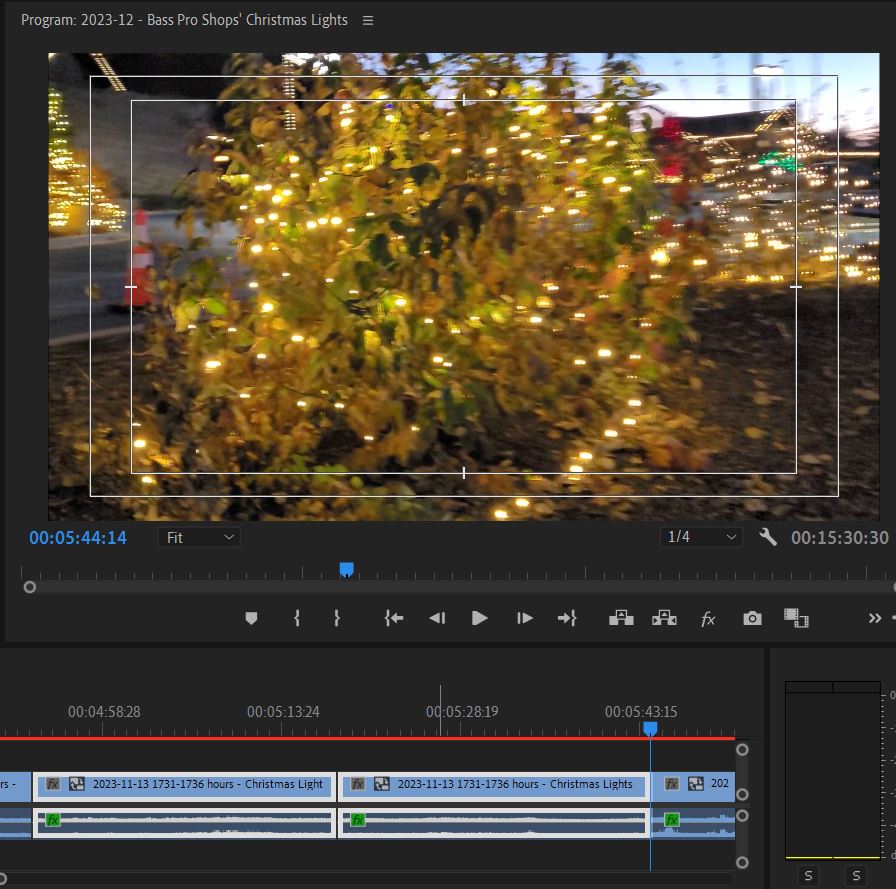The width and height of the screenshot is (896, 889).
Task: Click the 00:15:30:30 duration readout
Action: click(x=839, y=538)
